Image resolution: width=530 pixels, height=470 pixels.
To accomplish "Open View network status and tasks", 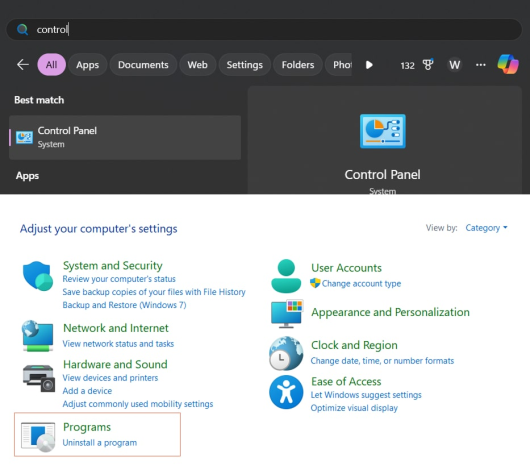I will coord(118,344).
